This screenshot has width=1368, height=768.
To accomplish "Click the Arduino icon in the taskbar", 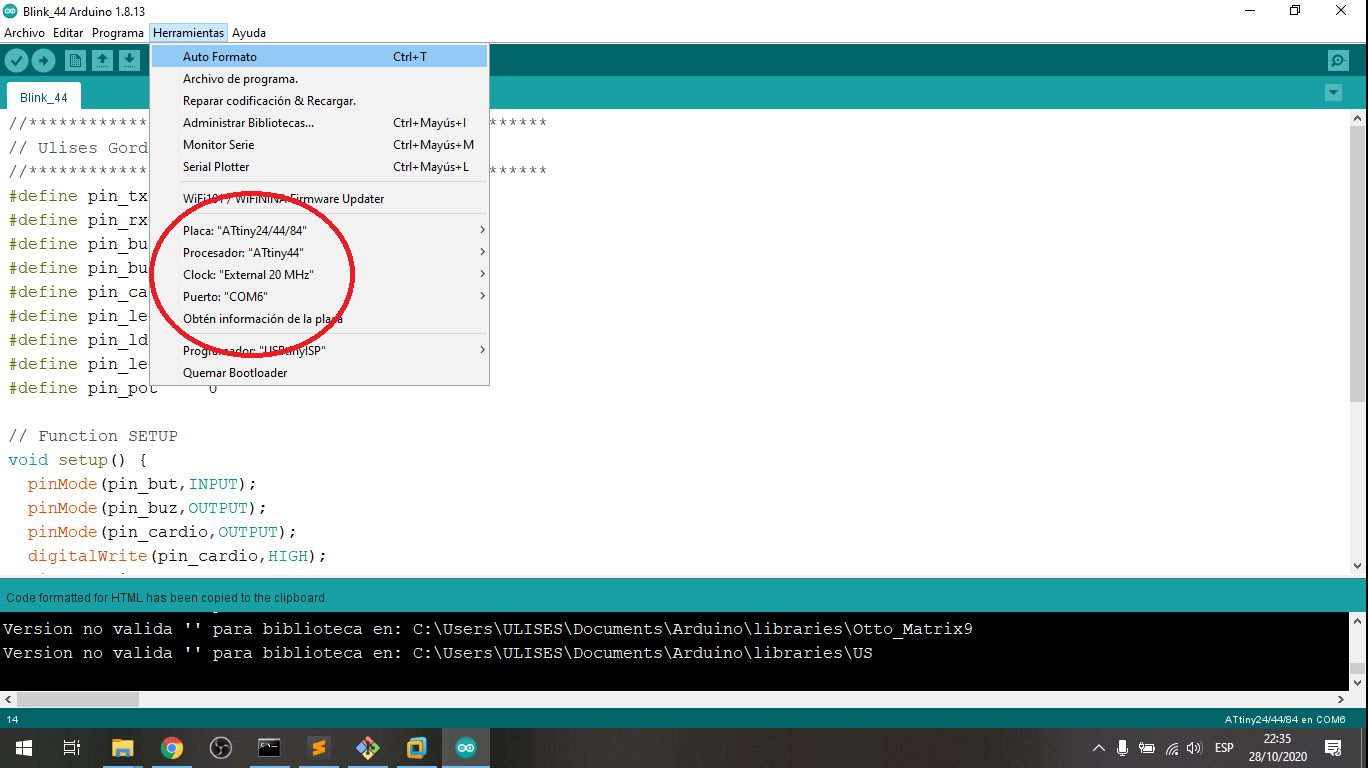I will click(x=466, y=747).
